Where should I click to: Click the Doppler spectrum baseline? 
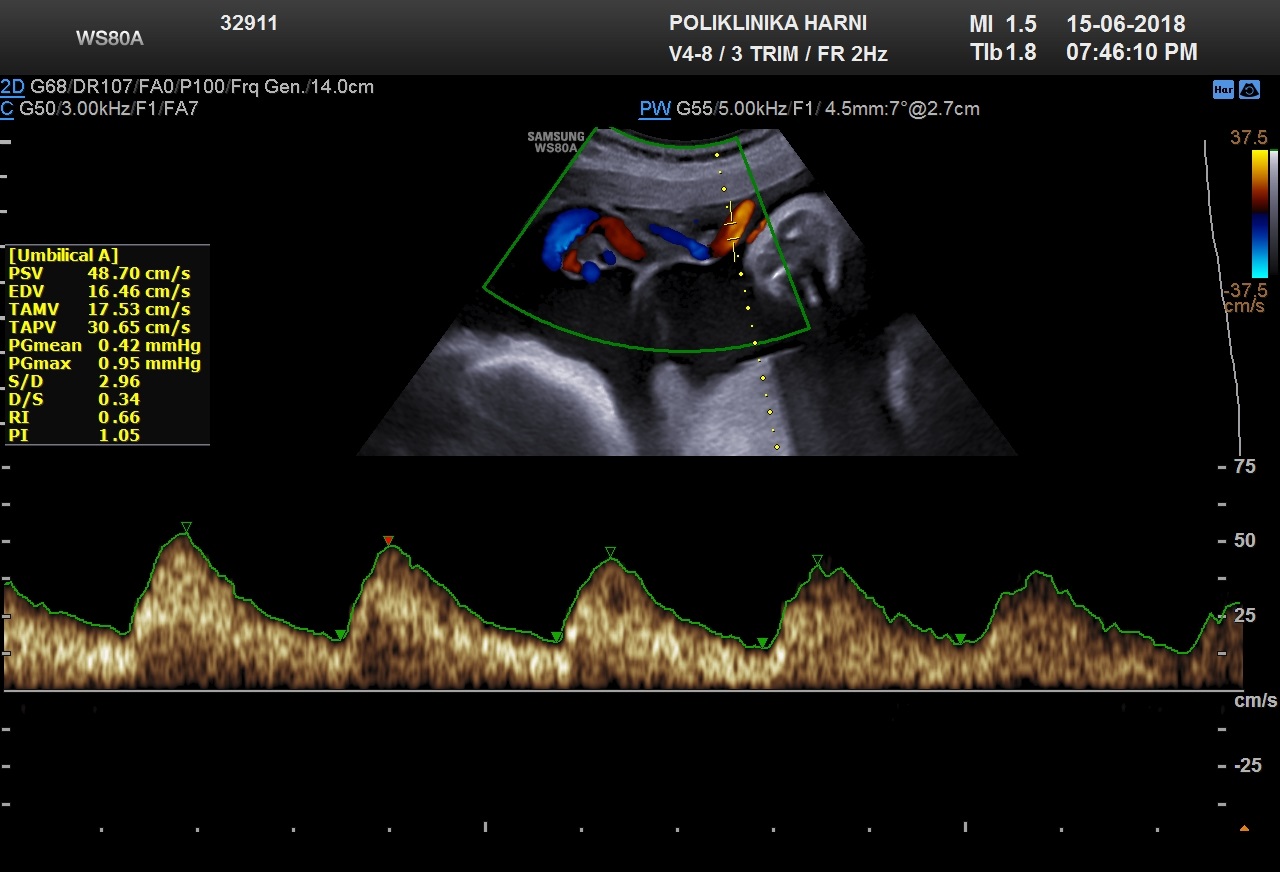coord(620,690)
